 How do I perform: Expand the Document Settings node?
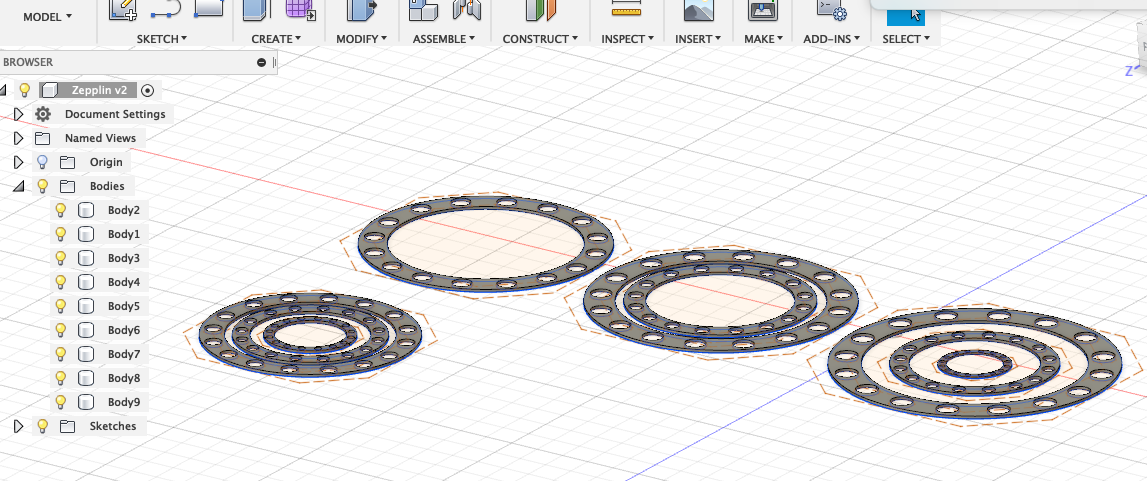point(19,114)
